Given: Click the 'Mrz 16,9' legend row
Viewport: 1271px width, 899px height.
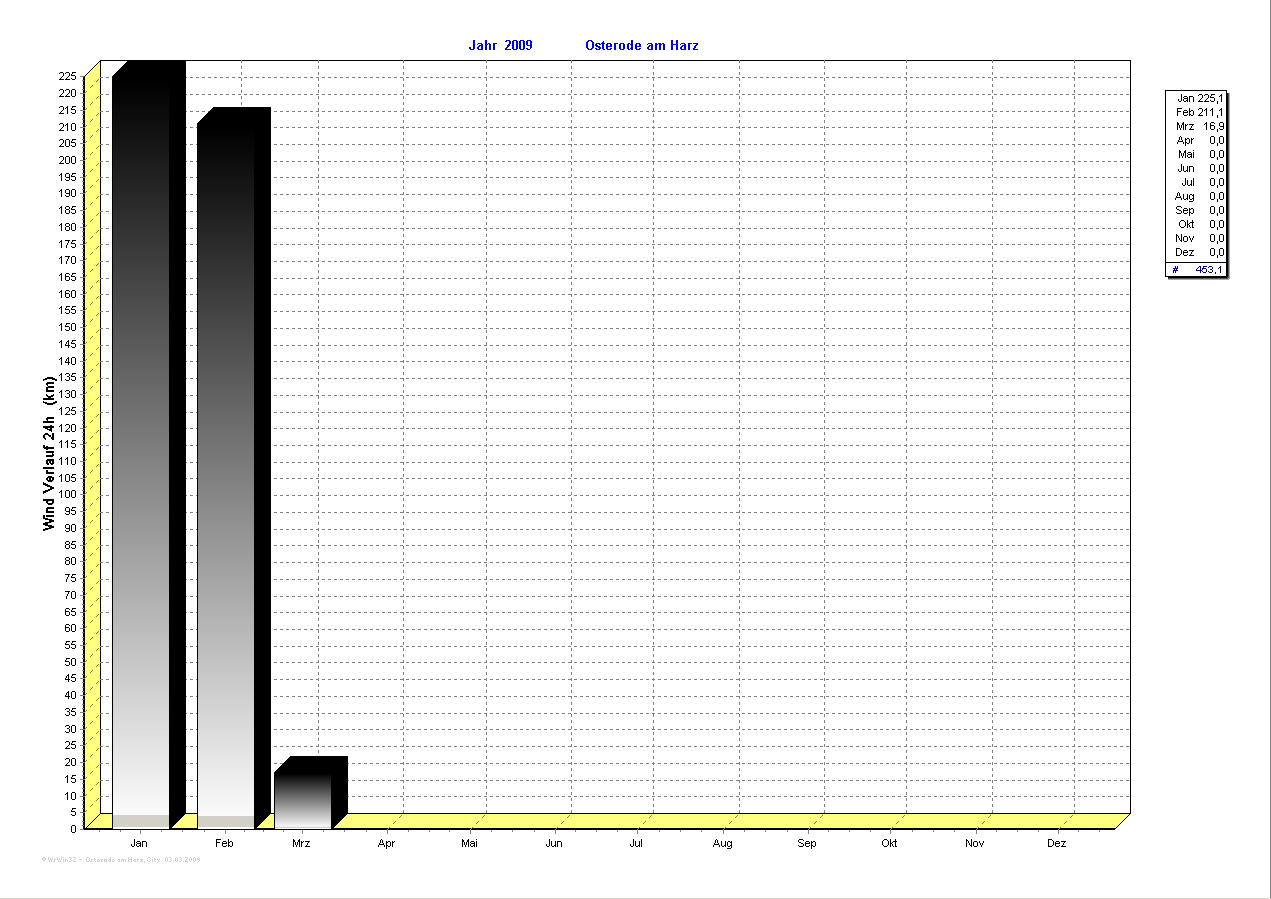Looking at the screenshot, I should point(1197,126).
